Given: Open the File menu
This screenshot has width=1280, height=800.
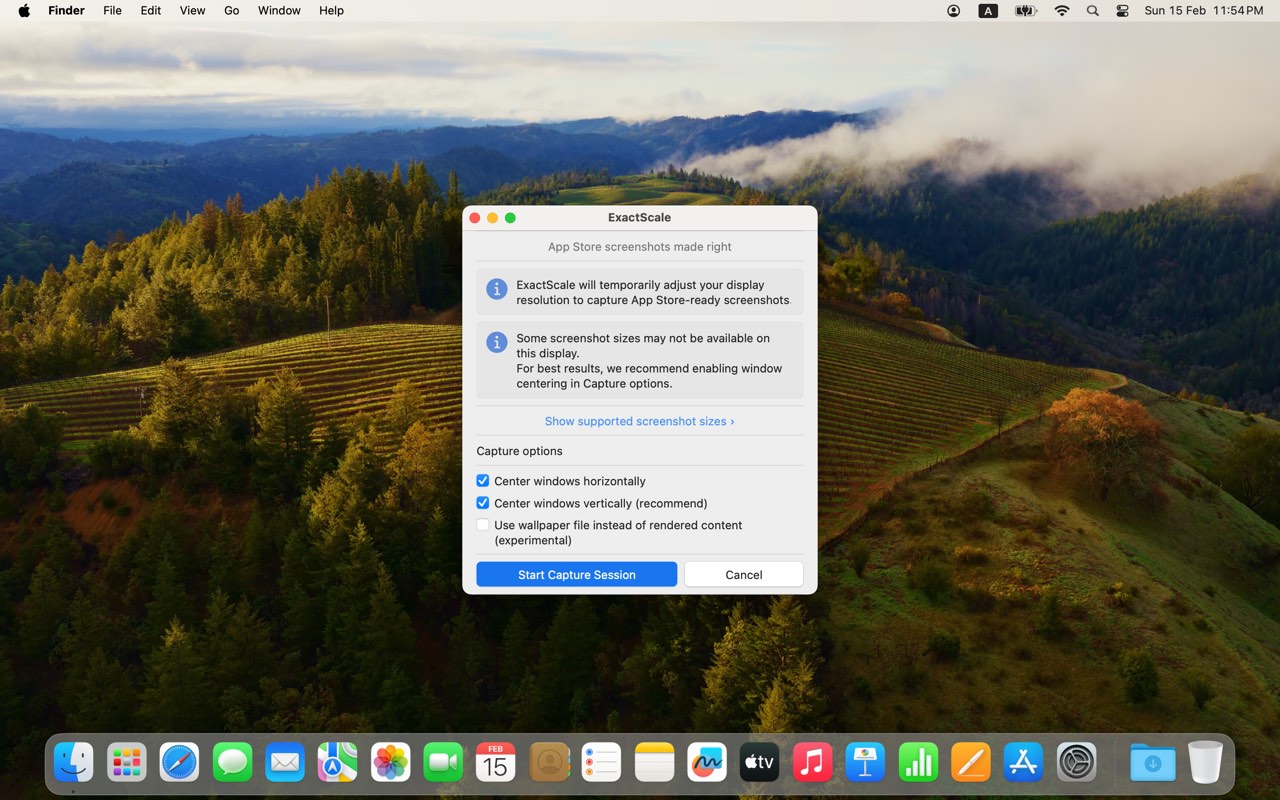Looking at the screenshot, I should [x=113, y=11].
